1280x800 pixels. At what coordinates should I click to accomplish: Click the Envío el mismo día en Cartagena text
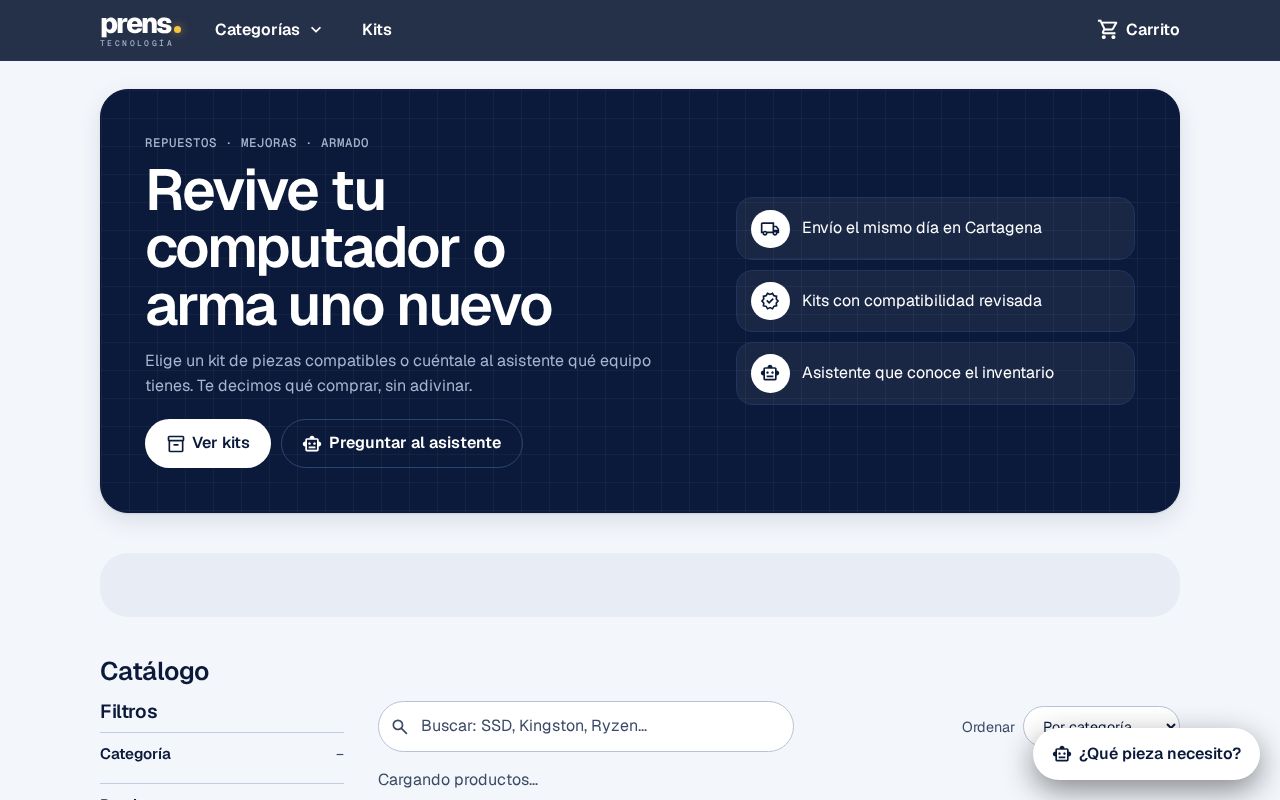point(922,228)
